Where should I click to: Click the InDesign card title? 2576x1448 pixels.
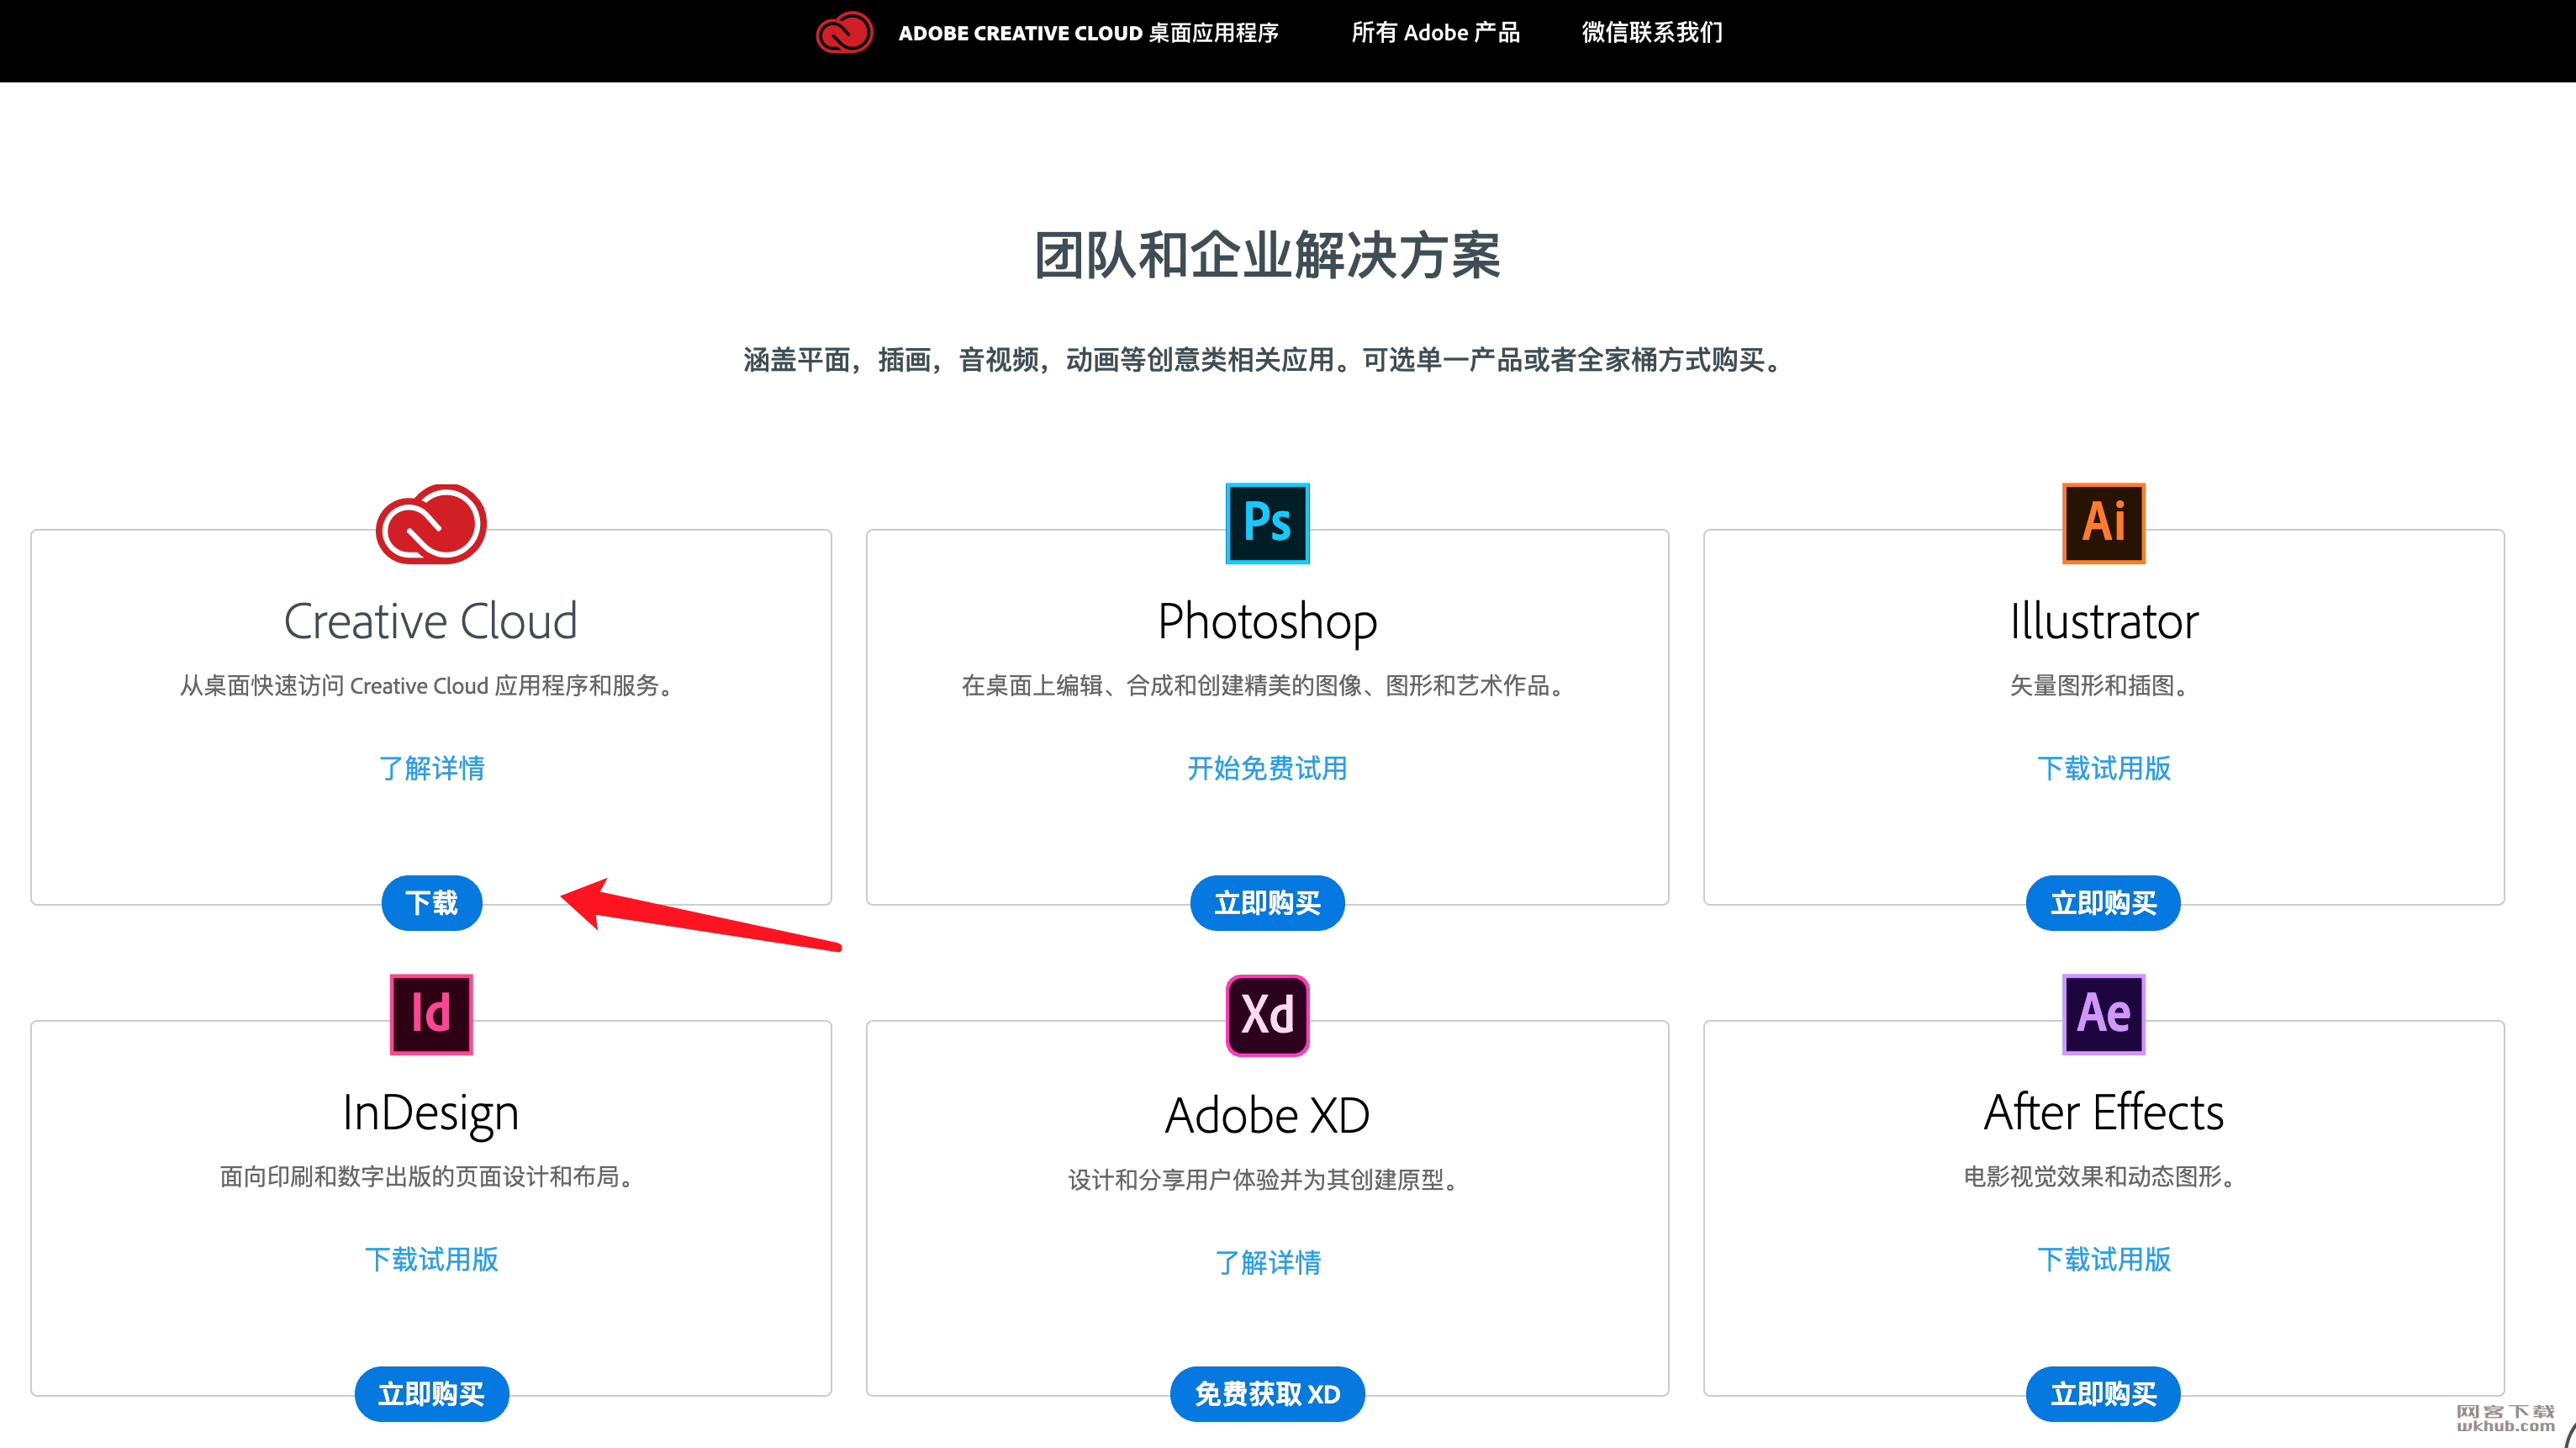pyautogui.click(x=431, y=1114)
